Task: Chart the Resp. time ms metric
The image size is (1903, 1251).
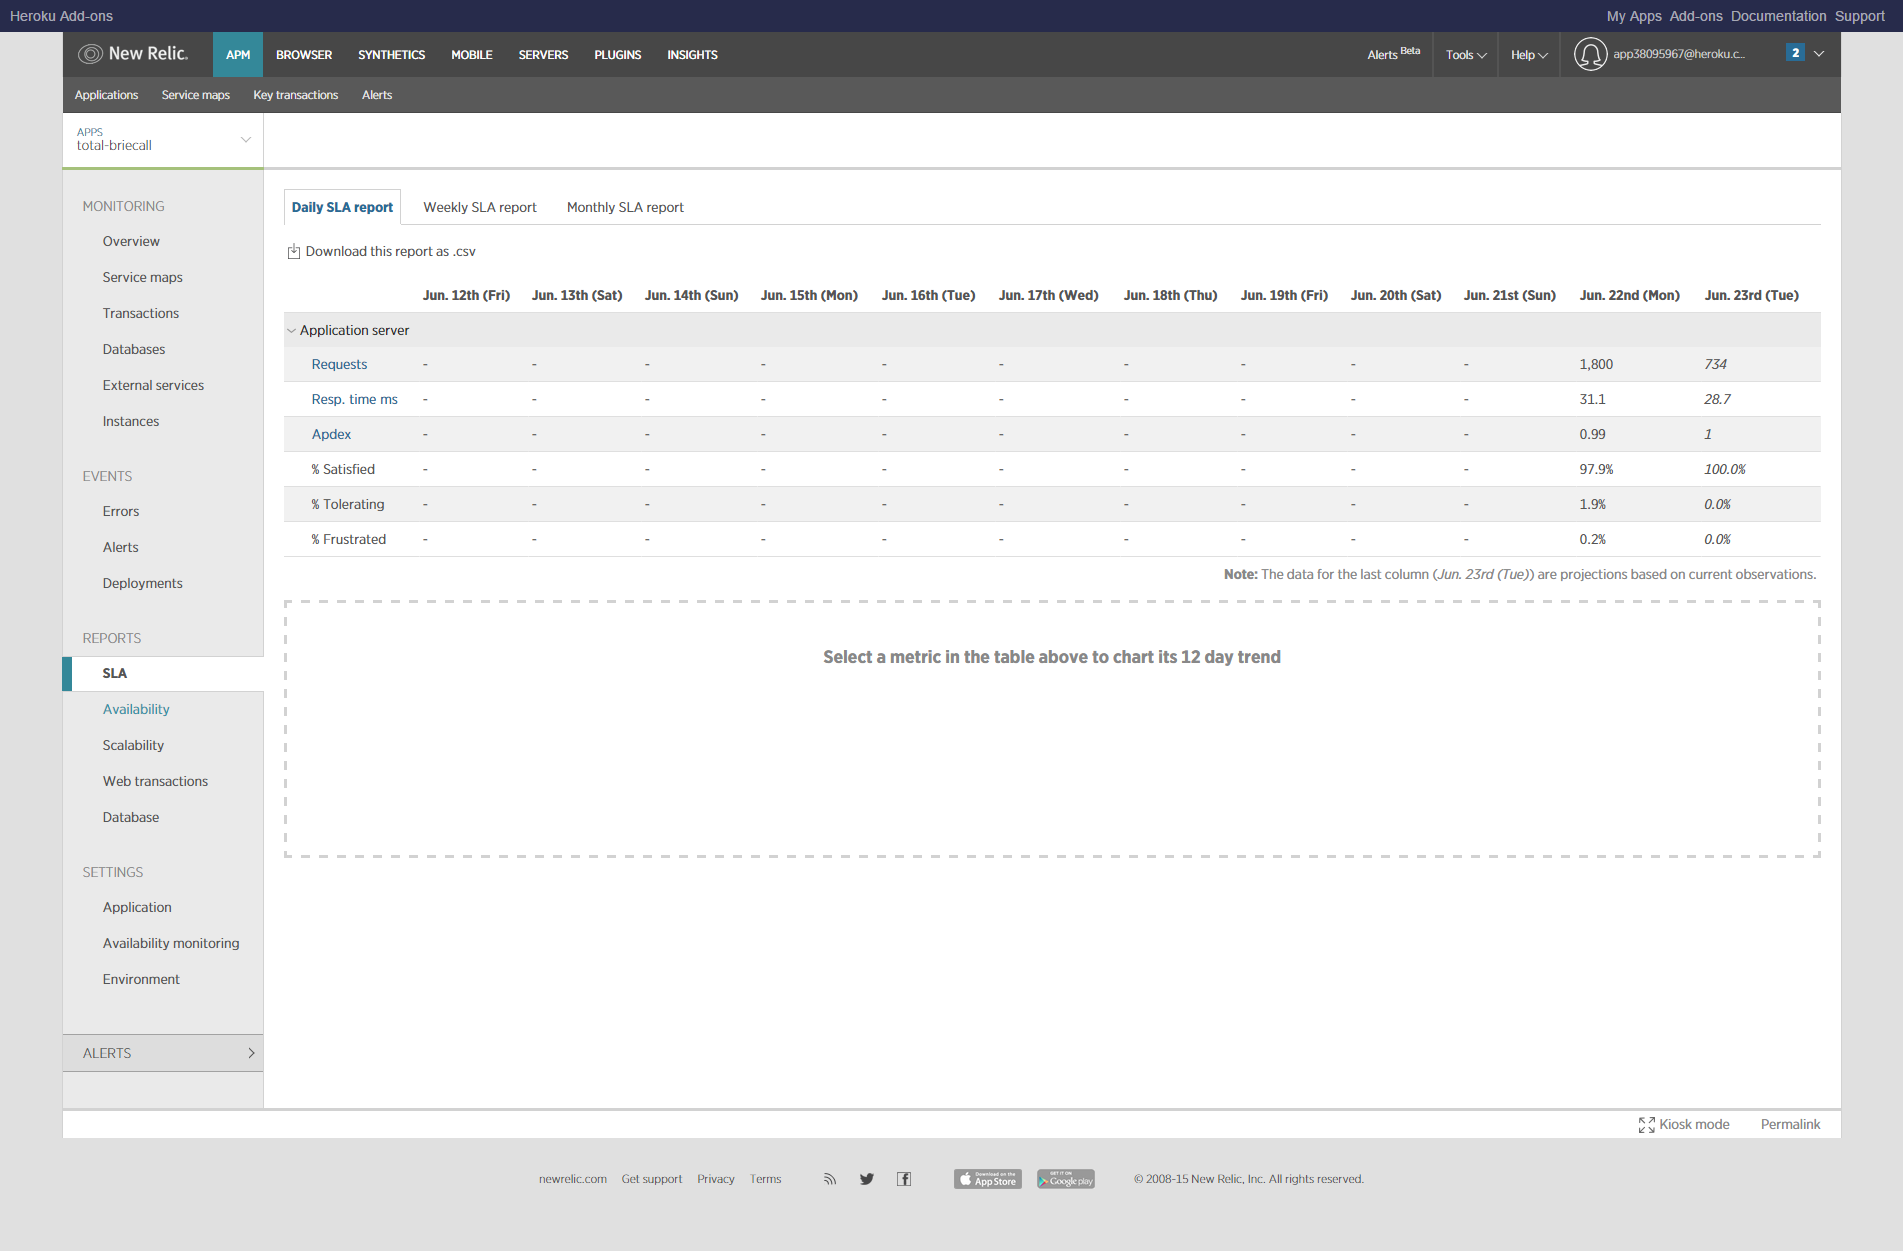Action: click(355, 400)
